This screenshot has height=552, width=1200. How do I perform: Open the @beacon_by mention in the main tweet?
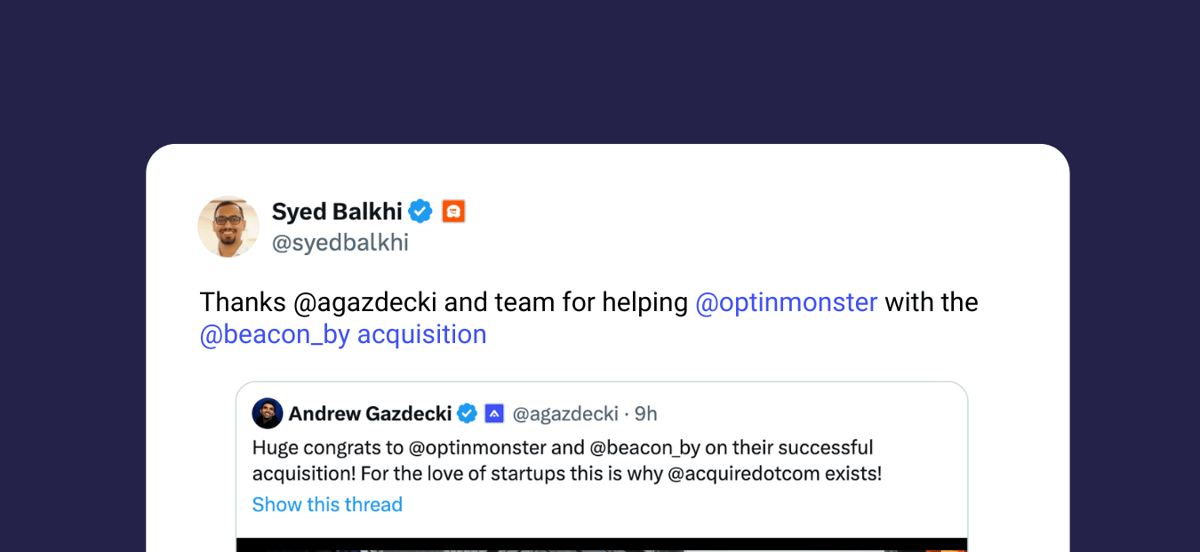point(275,334)
